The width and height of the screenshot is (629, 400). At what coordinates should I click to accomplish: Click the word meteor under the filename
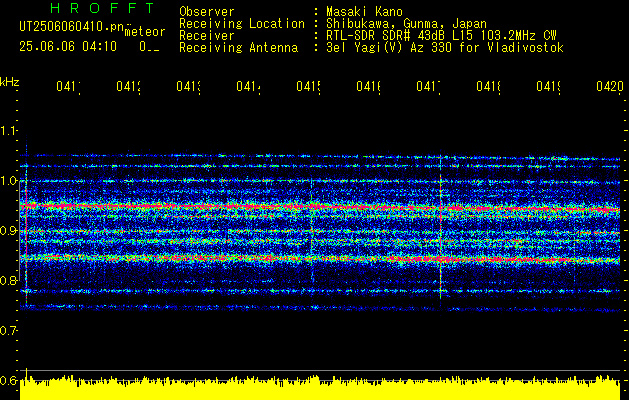[x=145, y=32]
